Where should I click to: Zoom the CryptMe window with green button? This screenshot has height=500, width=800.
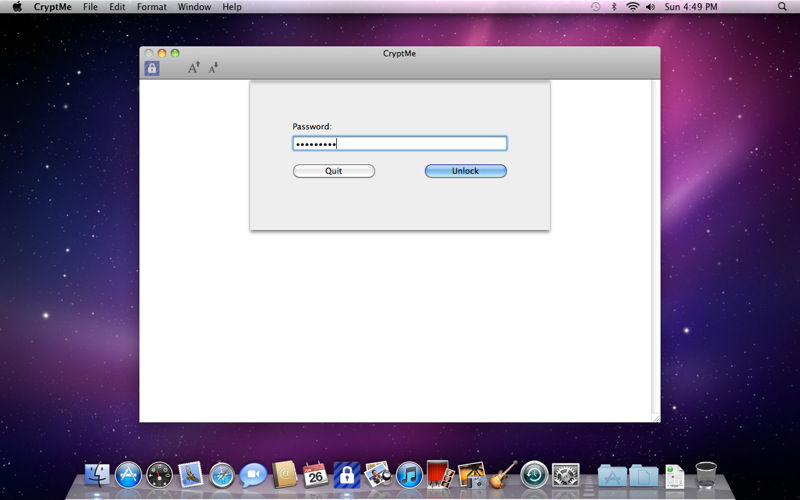coord(175,53)
